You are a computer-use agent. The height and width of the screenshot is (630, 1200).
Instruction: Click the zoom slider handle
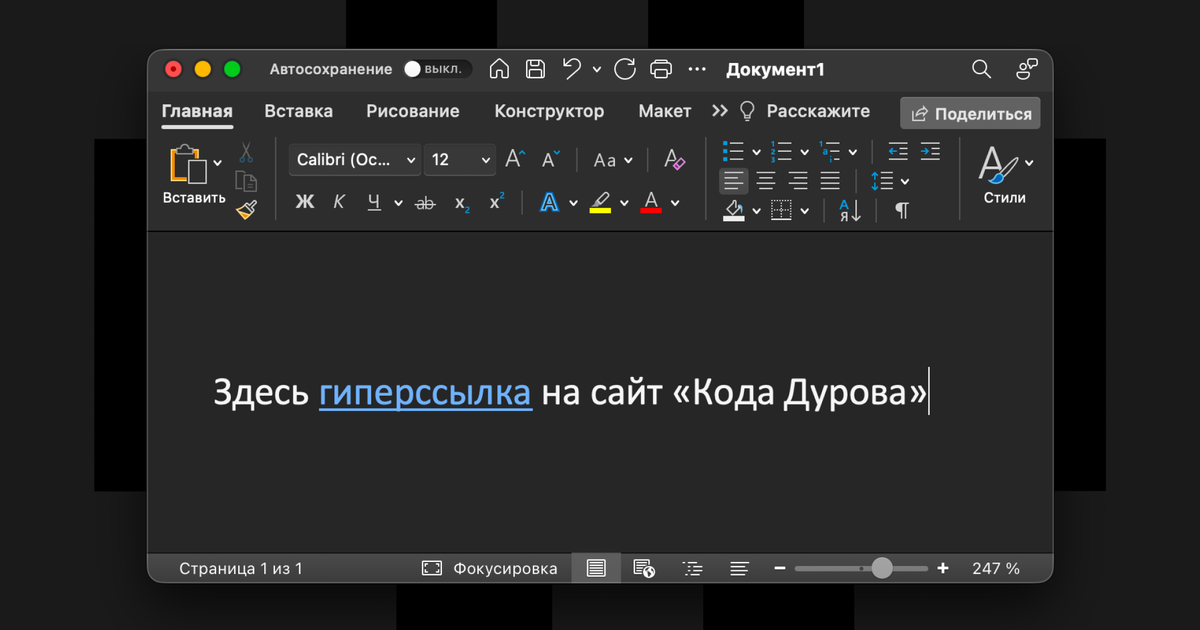click(882, 568)
